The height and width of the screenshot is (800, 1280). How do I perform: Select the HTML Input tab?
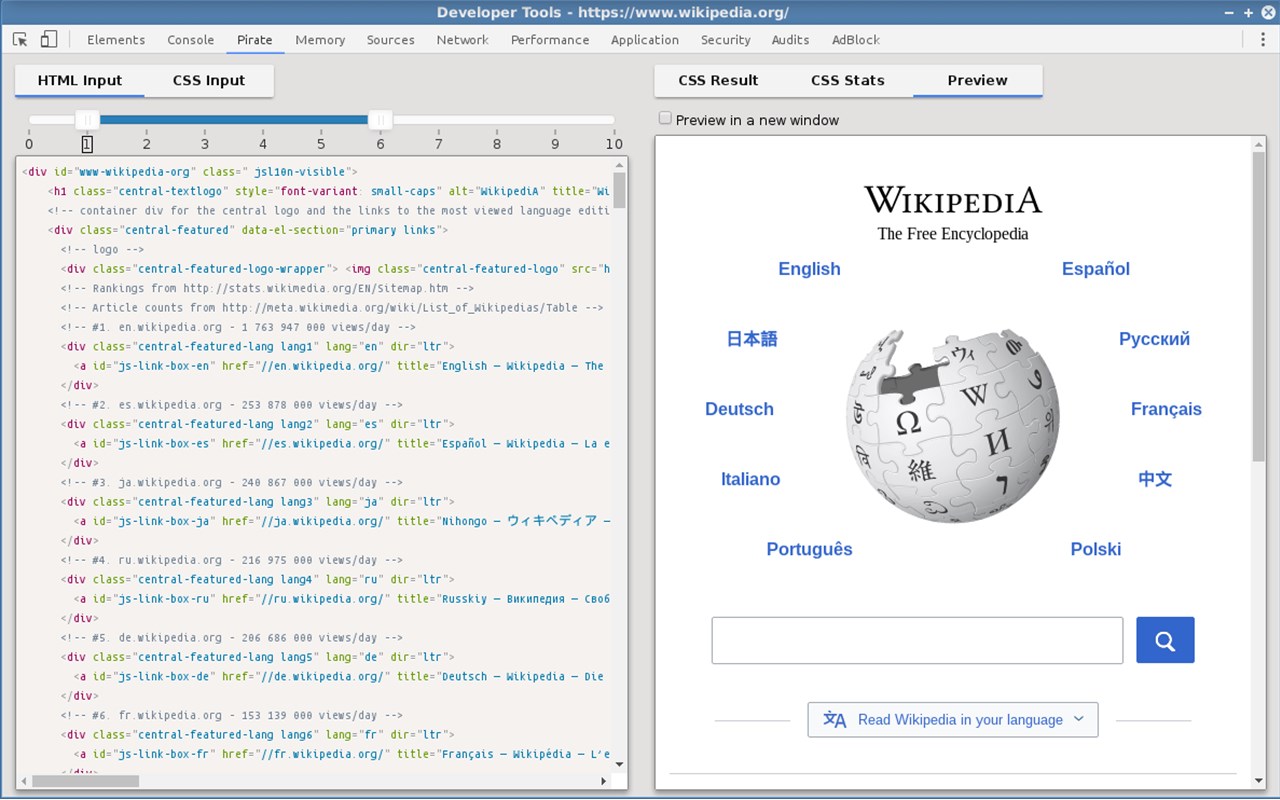pyautogui.click(x=80, y=81)
